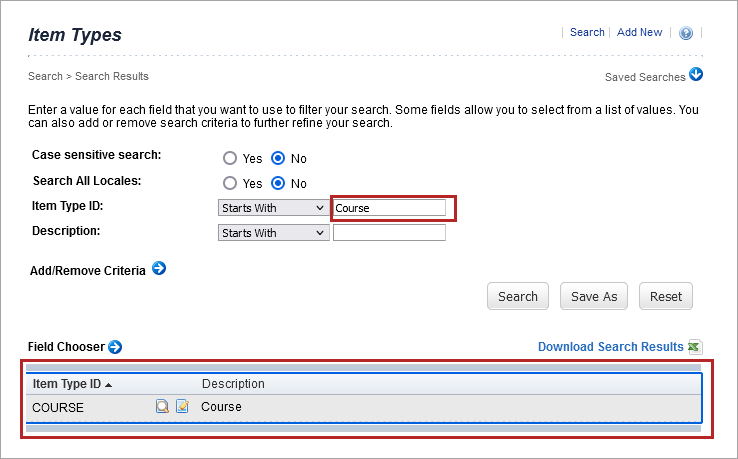
Task: Select Yes for Case sensitive search
Action: (x=230, y=158)
